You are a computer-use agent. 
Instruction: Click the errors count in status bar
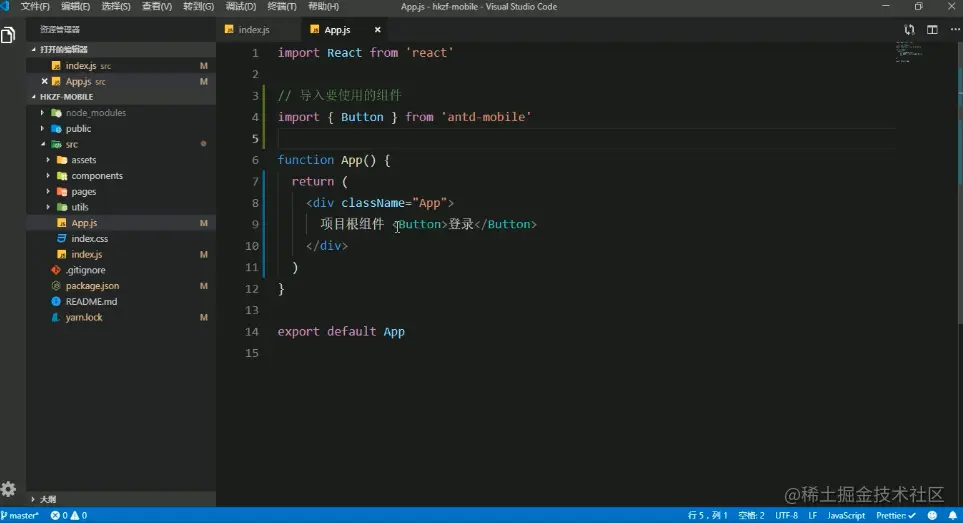point(59,516)
